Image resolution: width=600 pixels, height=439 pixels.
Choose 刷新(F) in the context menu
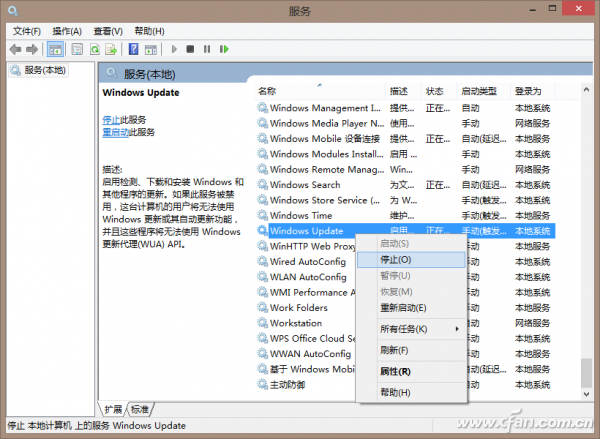pos(411,350)
